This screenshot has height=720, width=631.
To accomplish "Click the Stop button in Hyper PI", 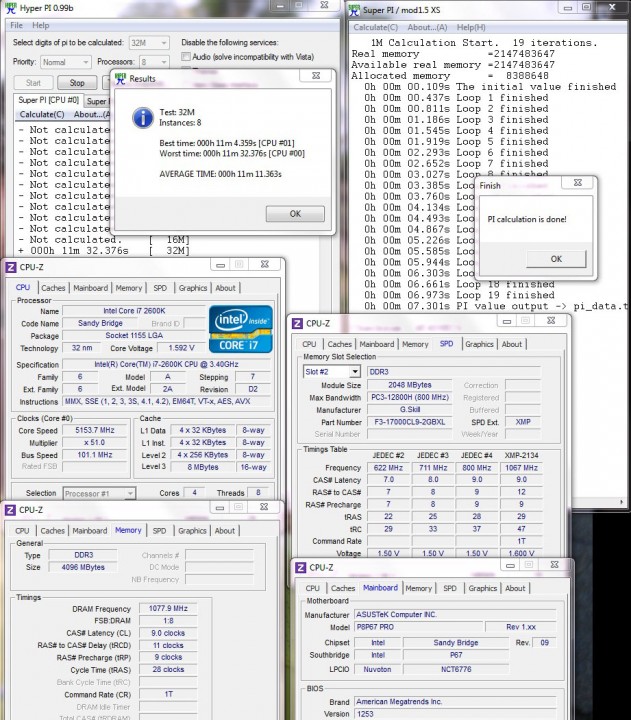I will [77, 83].
